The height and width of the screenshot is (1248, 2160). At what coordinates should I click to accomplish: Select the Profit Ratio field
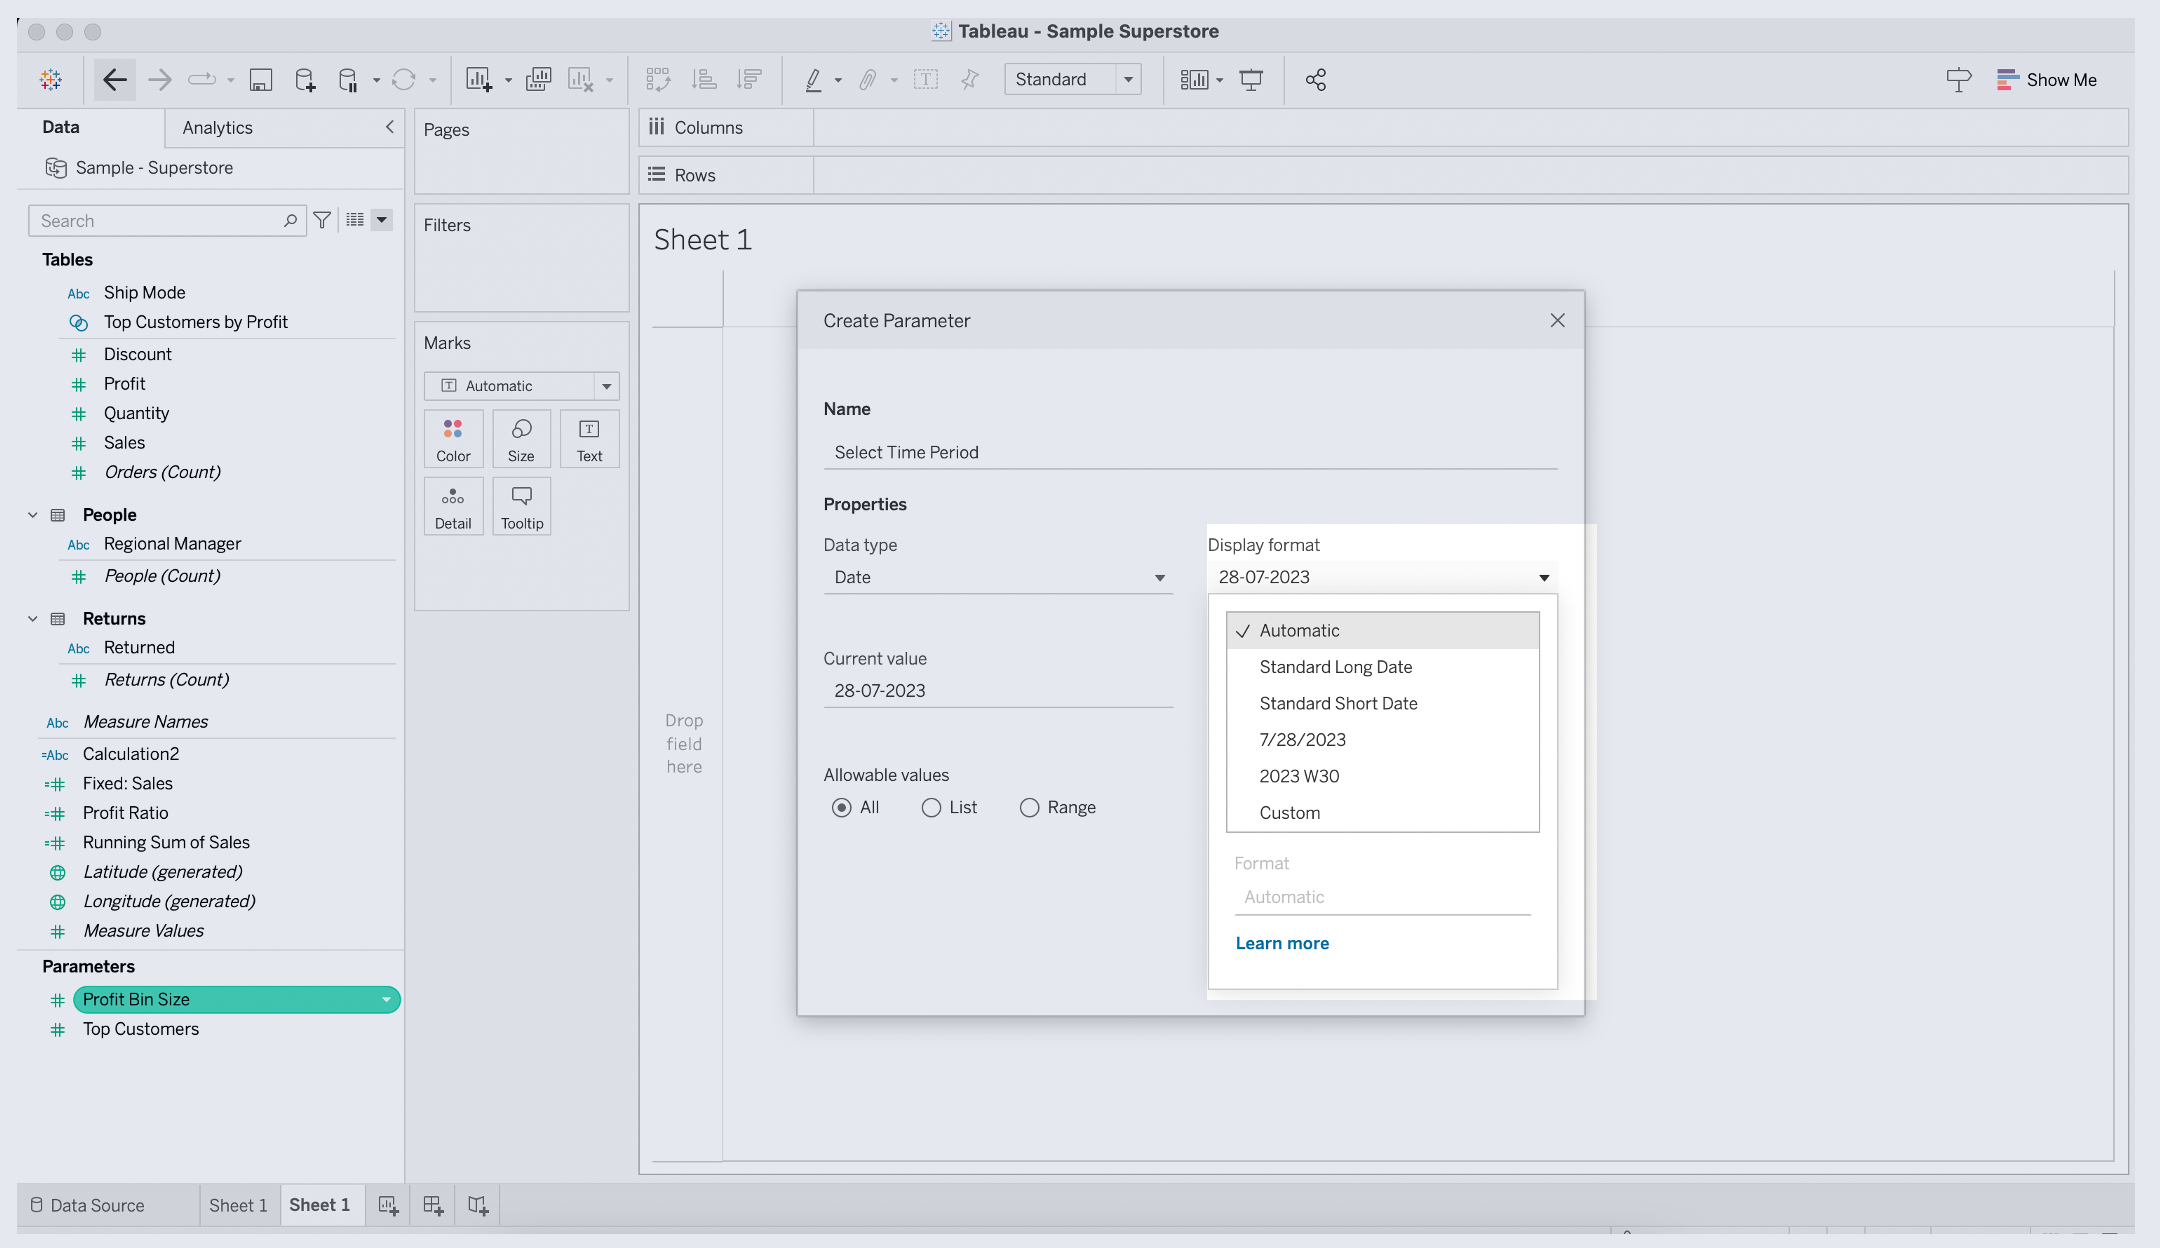coord(125,813)
